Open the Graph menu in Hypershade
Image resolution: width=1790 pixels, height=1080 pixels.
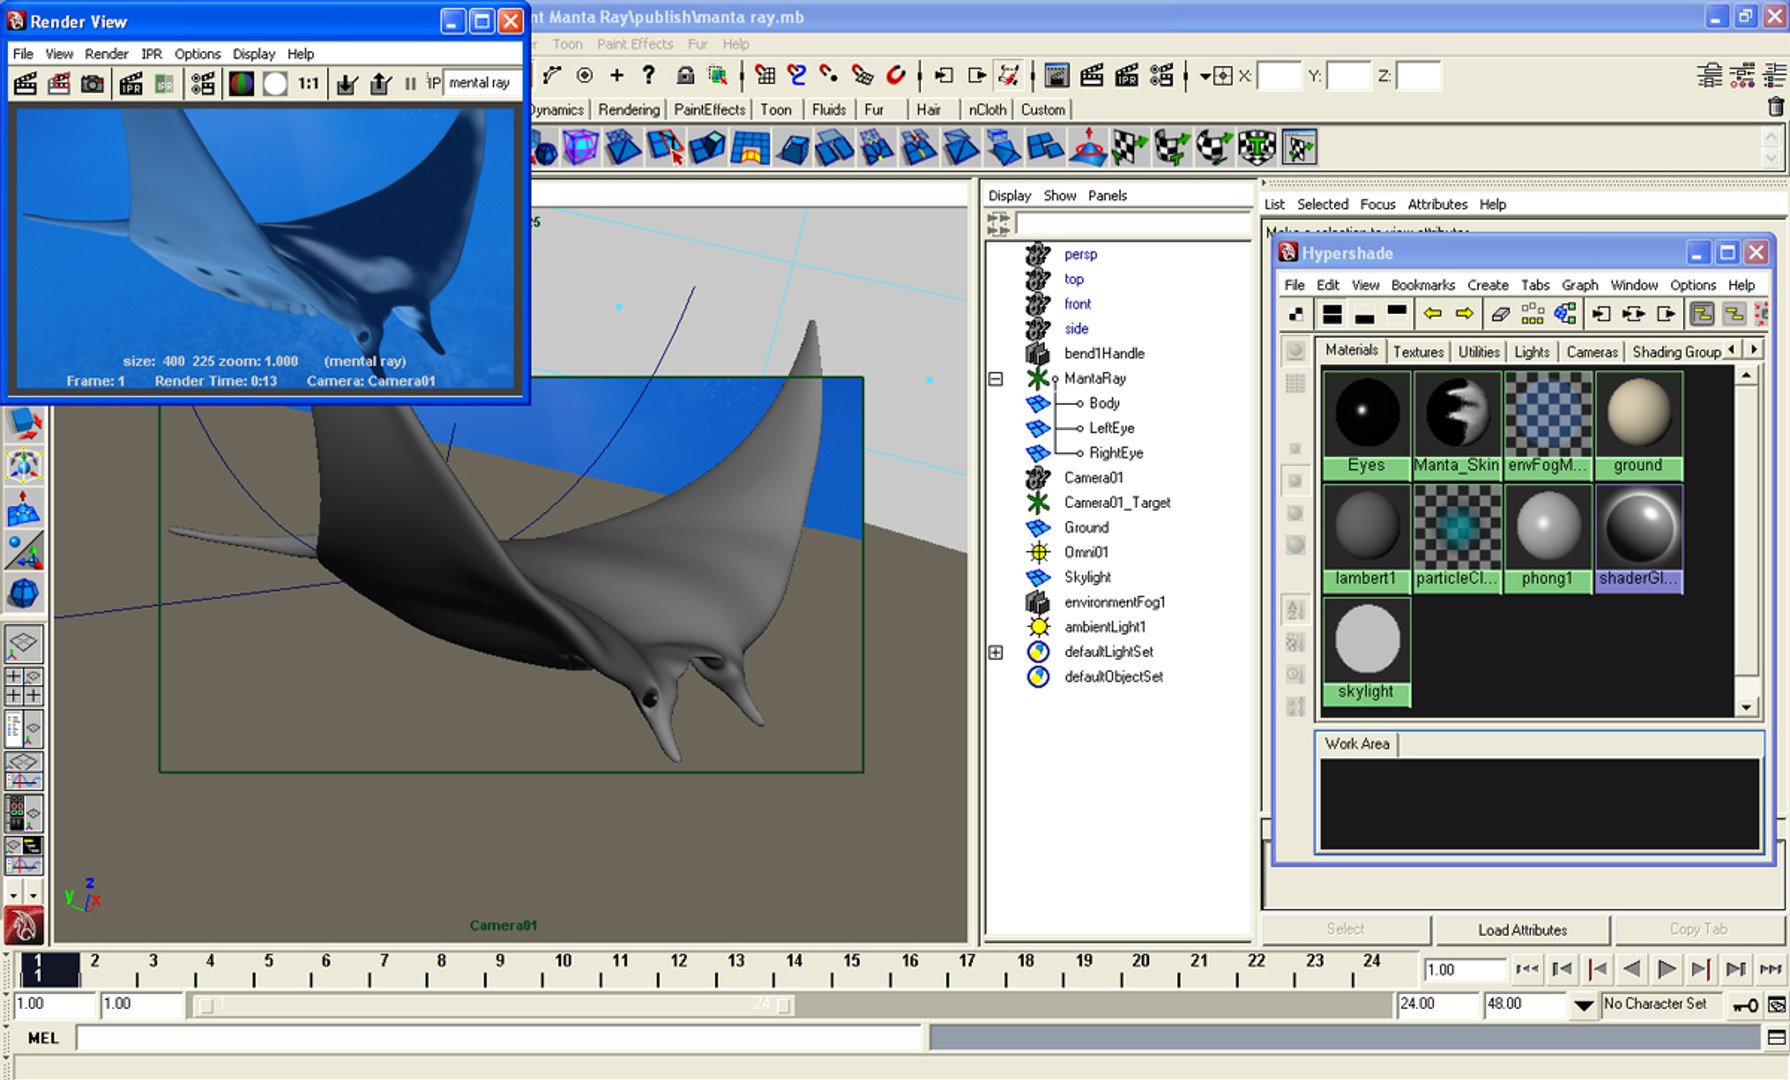click(x=1579, y=285)
